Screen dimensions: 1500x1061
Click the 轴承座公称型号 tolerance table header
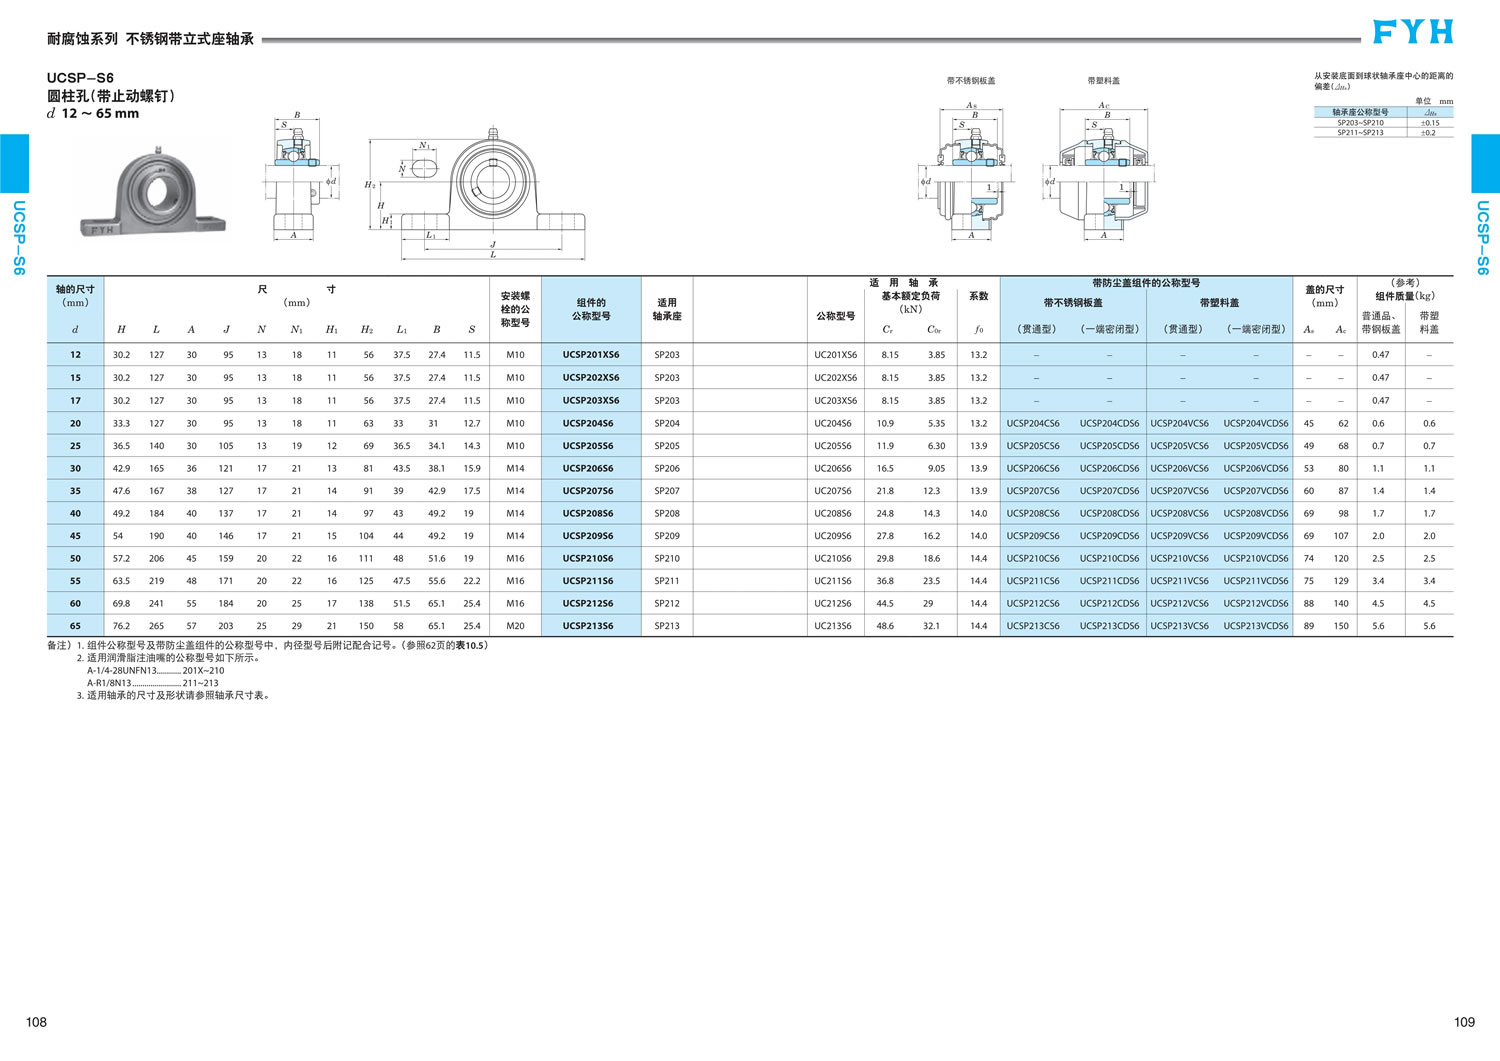[x=1360, y=112]
